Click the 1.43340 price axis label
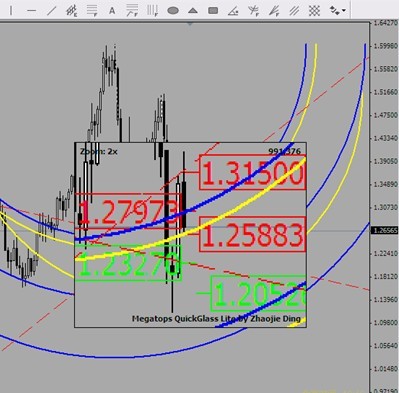399x393 pixels. point(386,138)
